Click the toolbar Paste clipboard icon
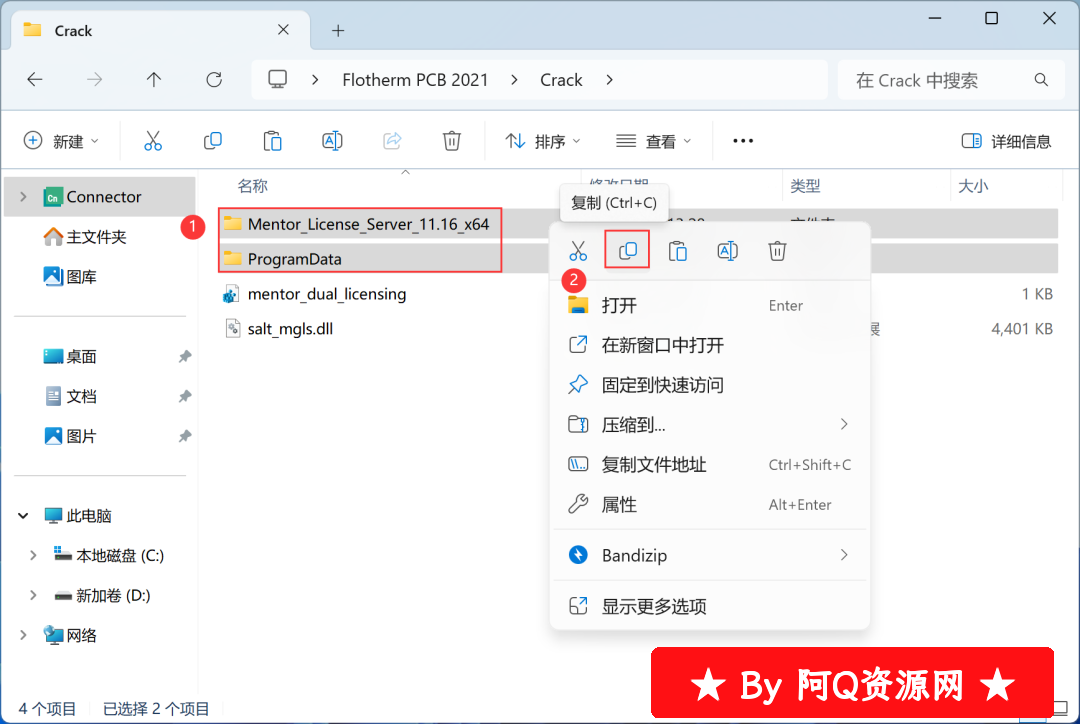The image size is (1080, 724). 273,141
